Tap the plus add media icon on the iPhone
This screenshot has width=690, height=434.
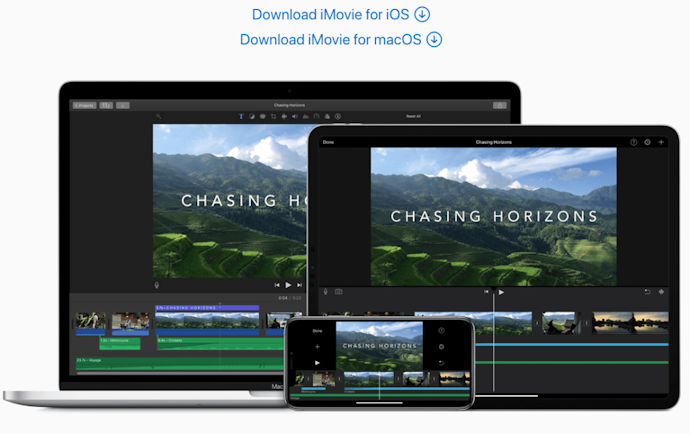pyautogui.click(x=317, y=347)
